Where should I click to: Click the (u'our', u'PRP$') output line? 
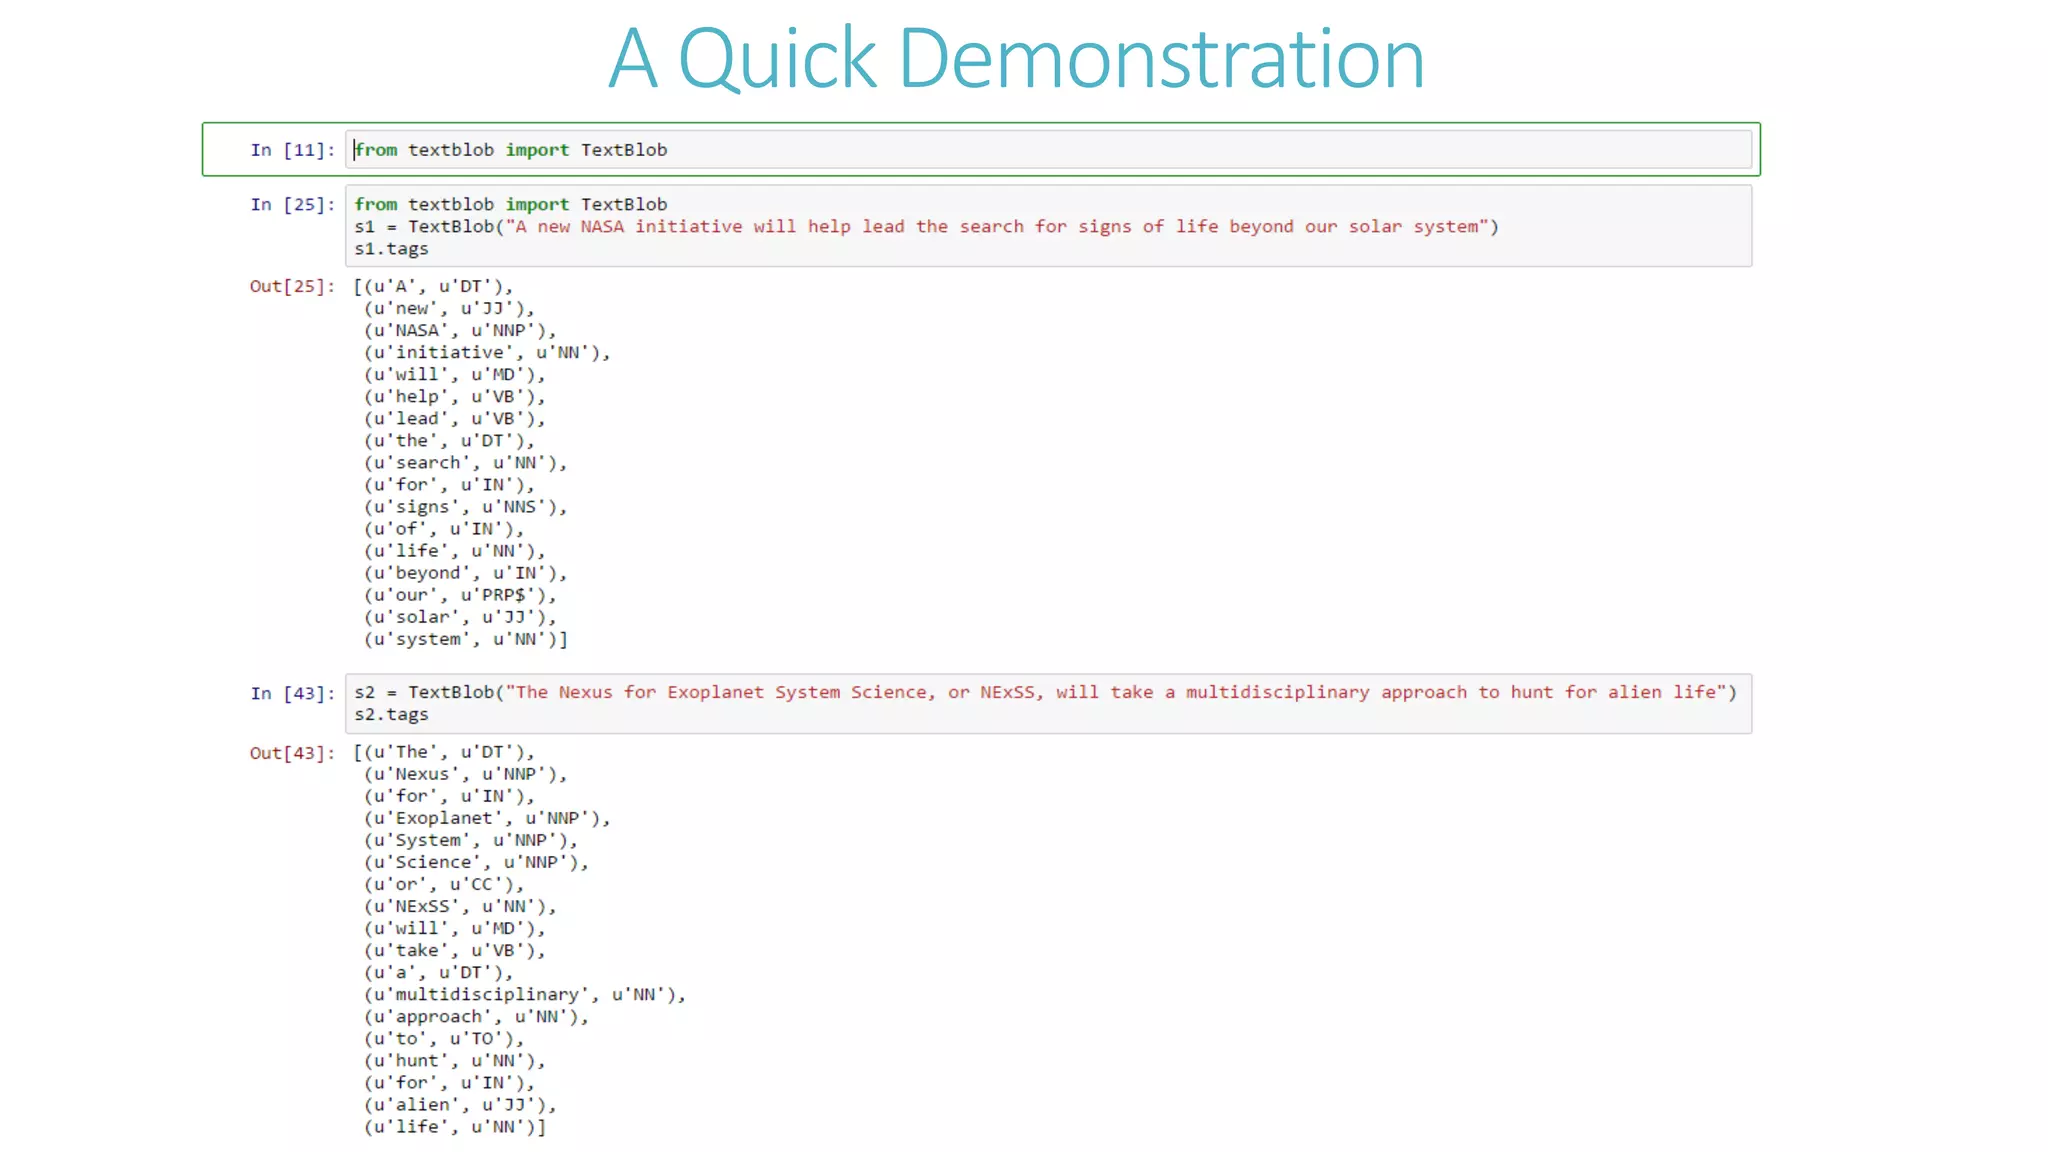[460, 595]
